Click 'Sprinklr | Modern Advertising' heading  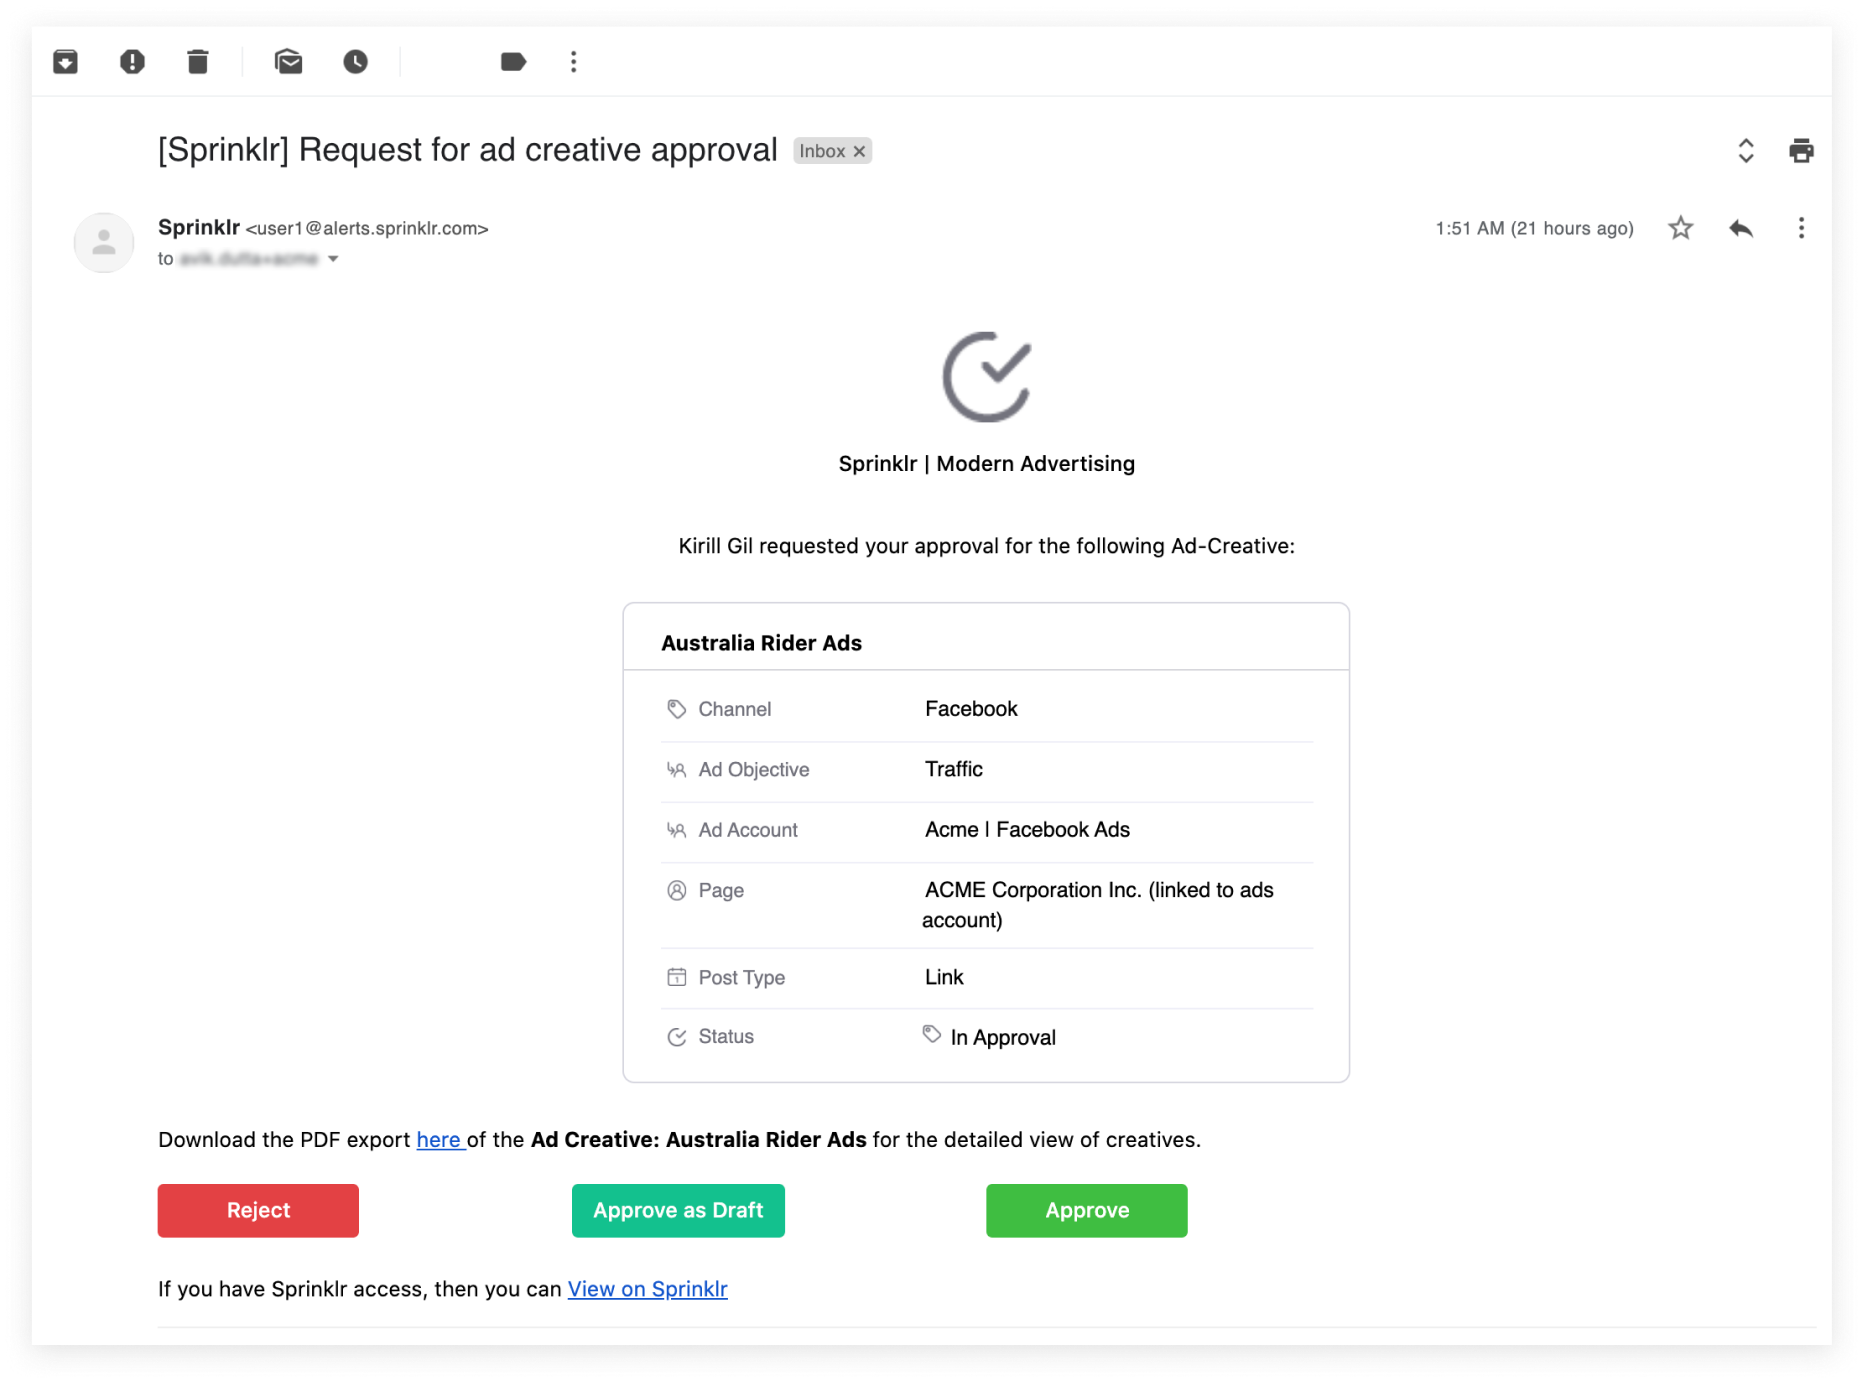click(986, 463)
